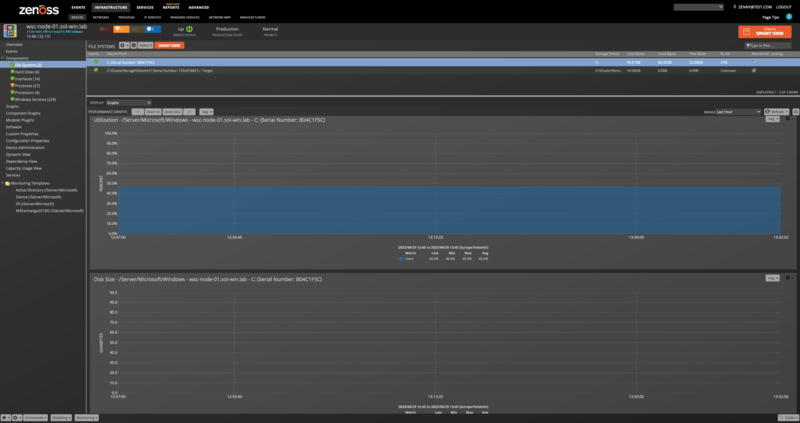
Task: Open the gear actions dropdown in File Systems toolbar
Action: [x=124, y=45]
